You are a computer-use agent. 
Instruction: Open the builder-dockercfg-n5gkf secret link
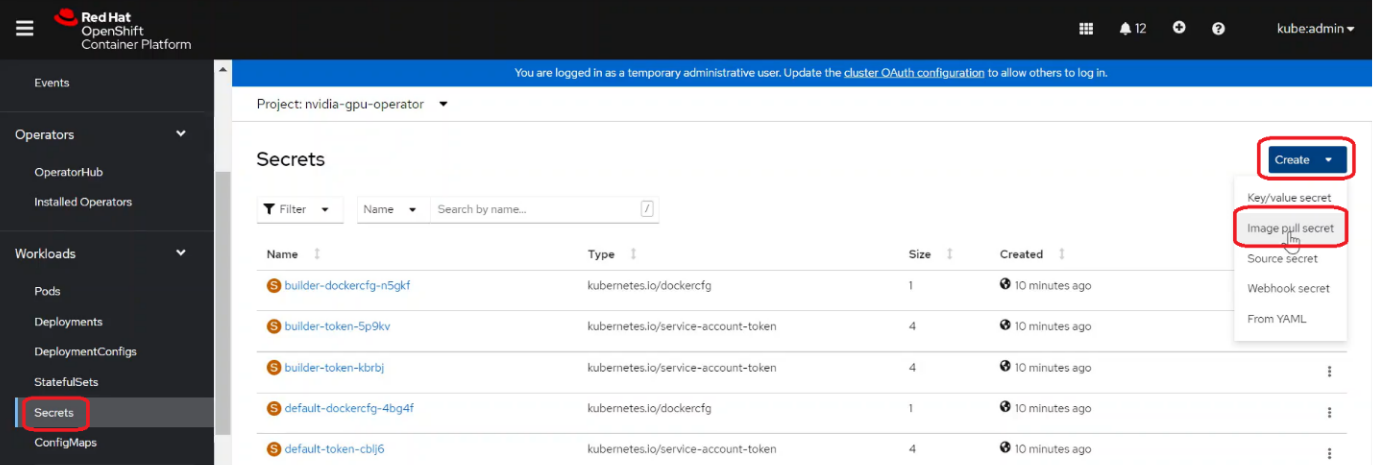[x=347, y=286]
